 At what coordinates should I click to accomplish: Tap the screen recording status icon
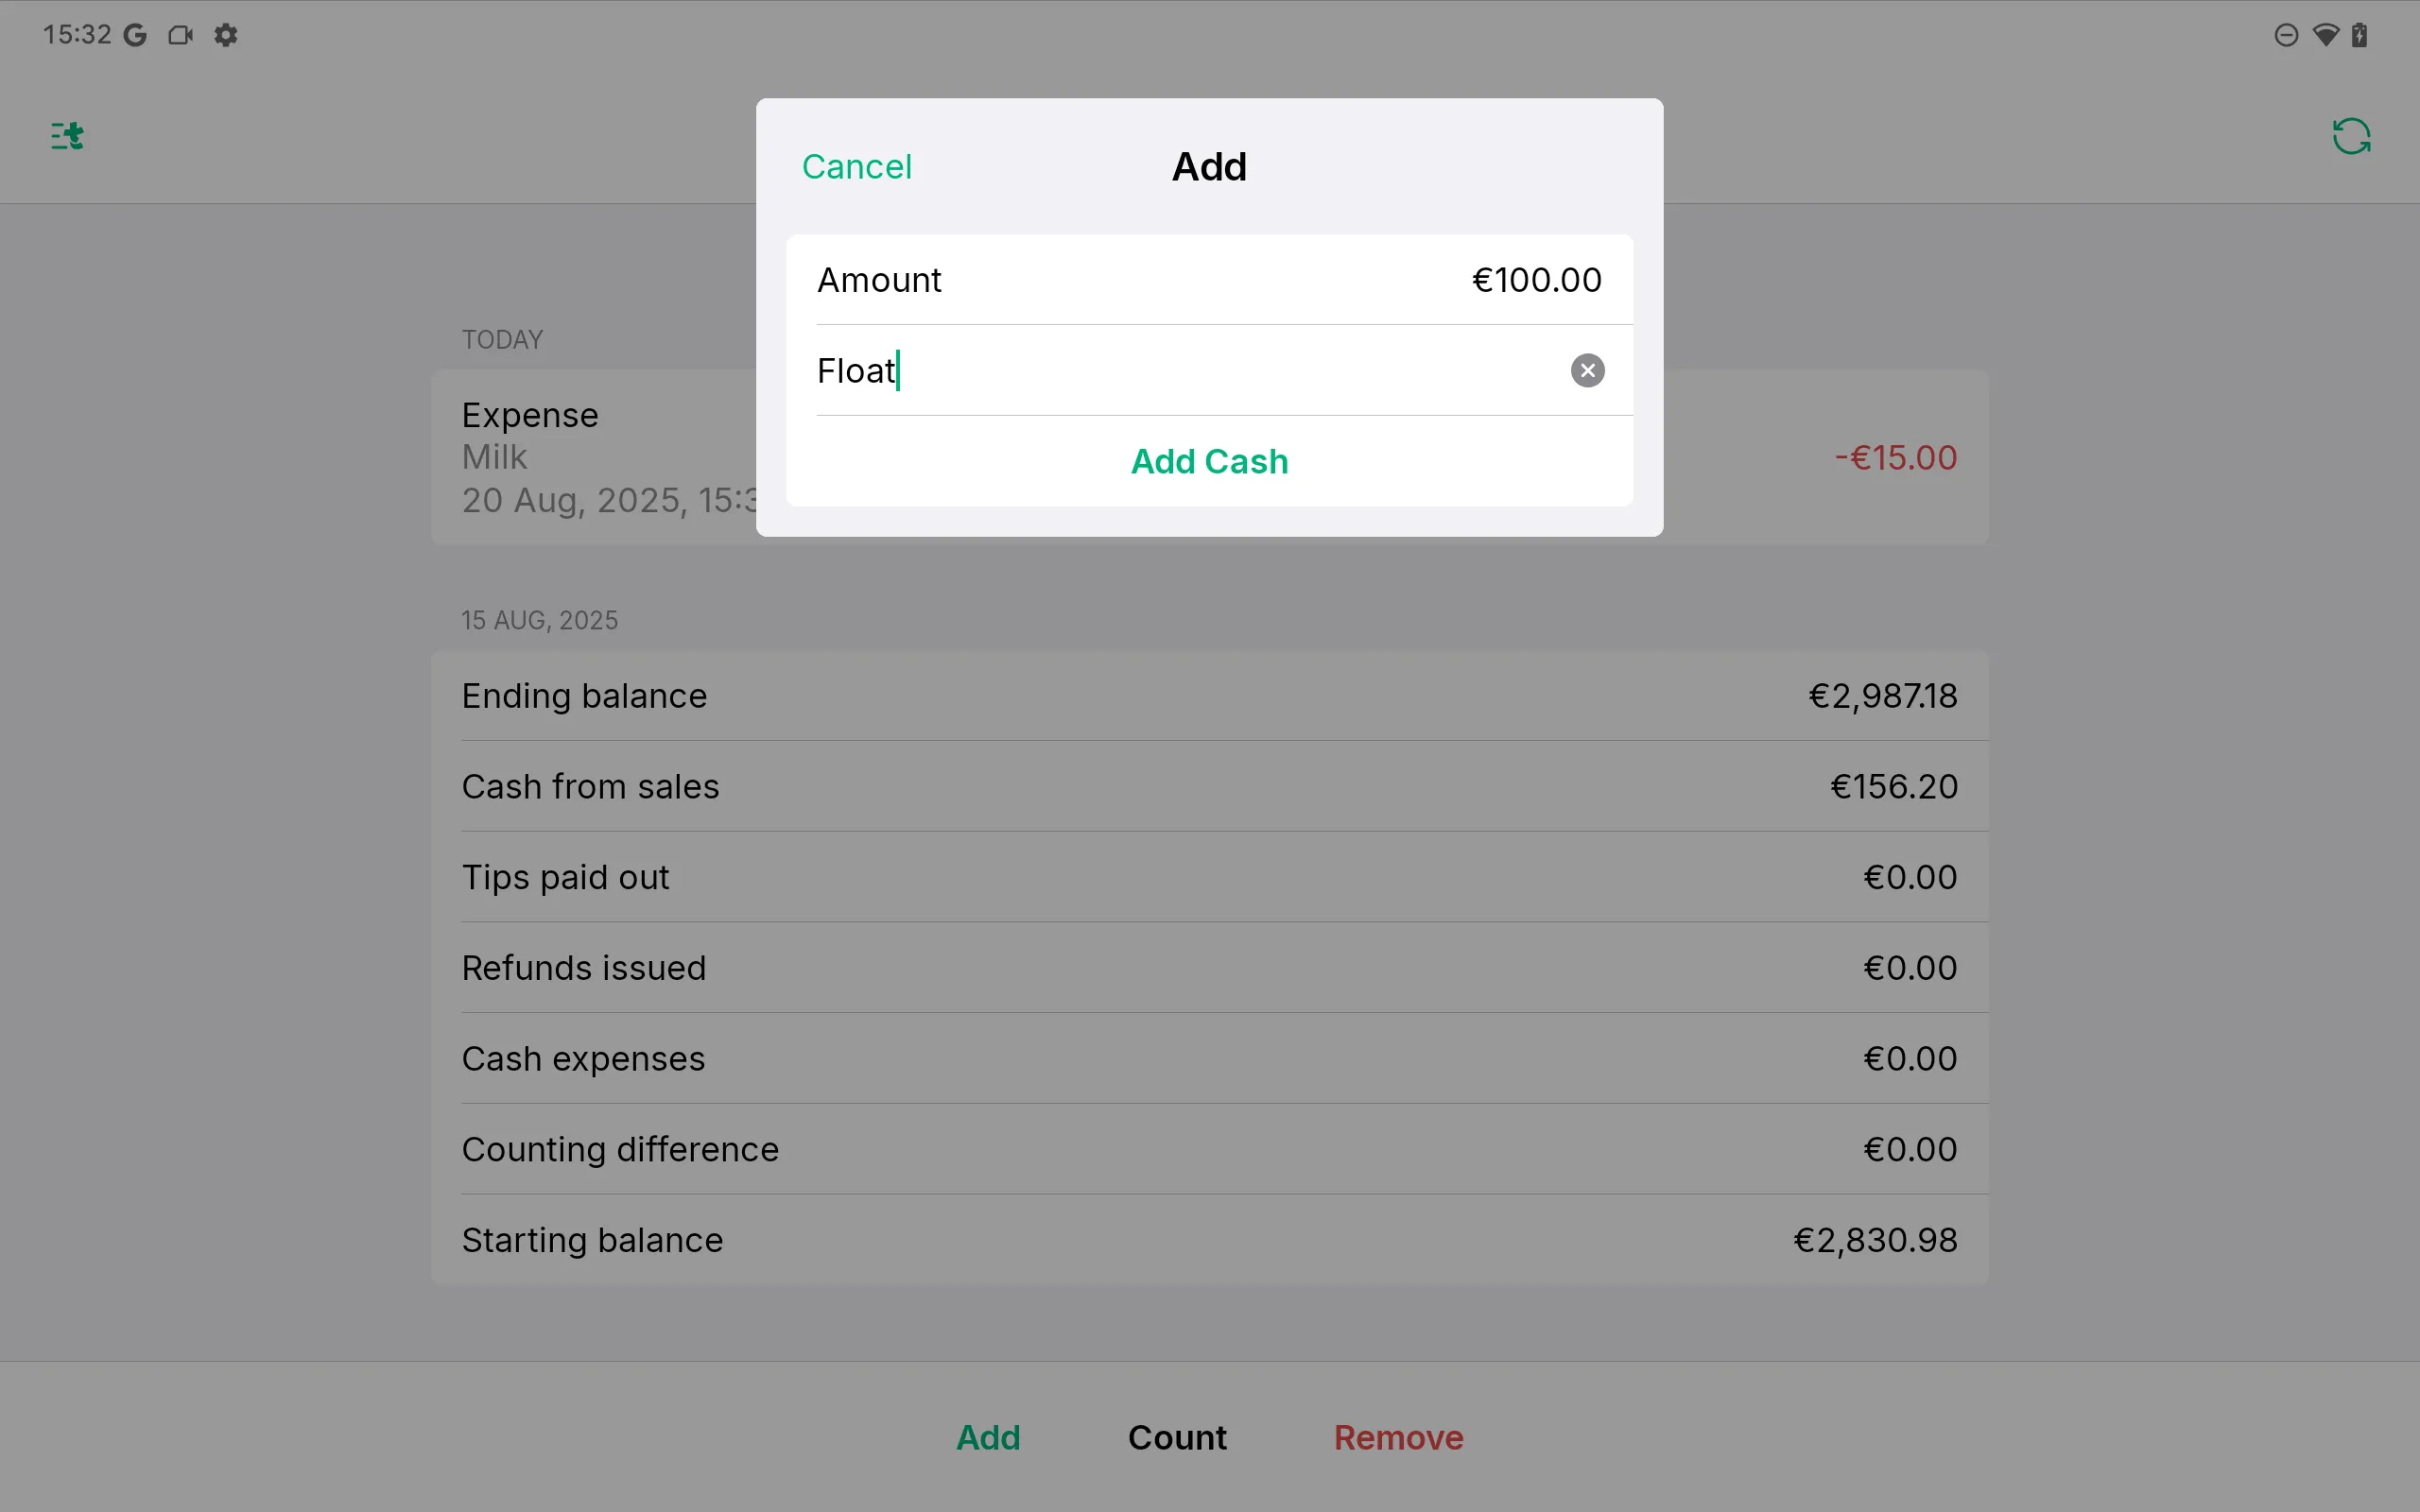[x=180, y=35]
